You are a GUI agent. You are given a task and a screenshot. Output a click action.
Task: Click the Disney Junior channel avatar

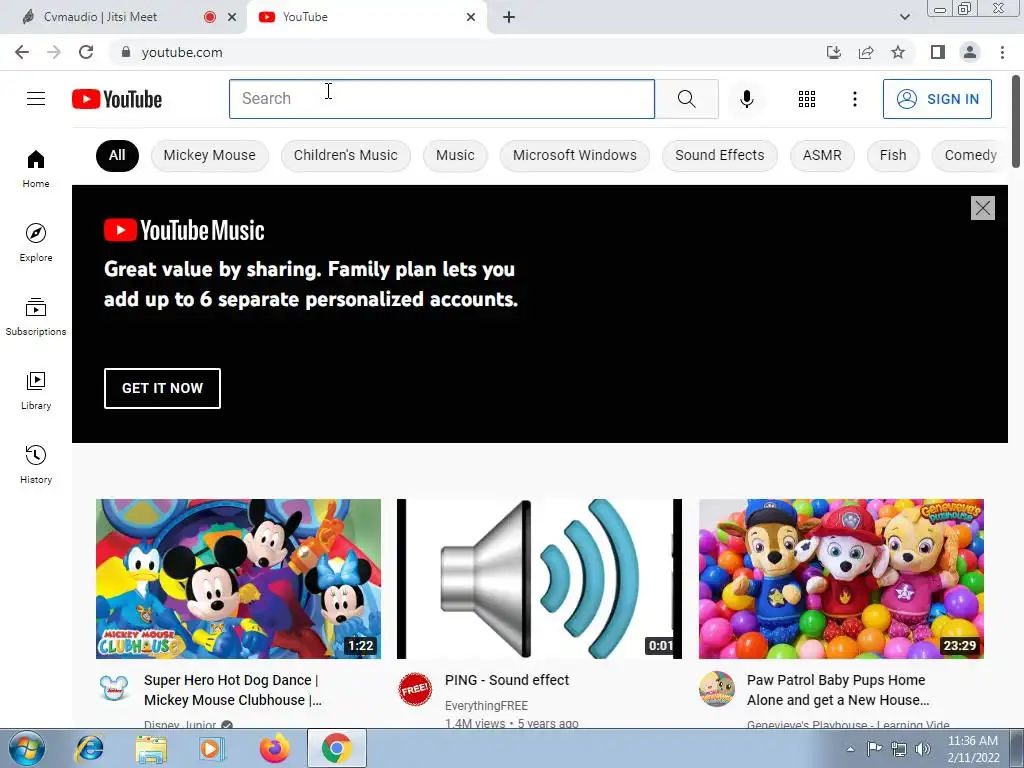pos(114,689)
